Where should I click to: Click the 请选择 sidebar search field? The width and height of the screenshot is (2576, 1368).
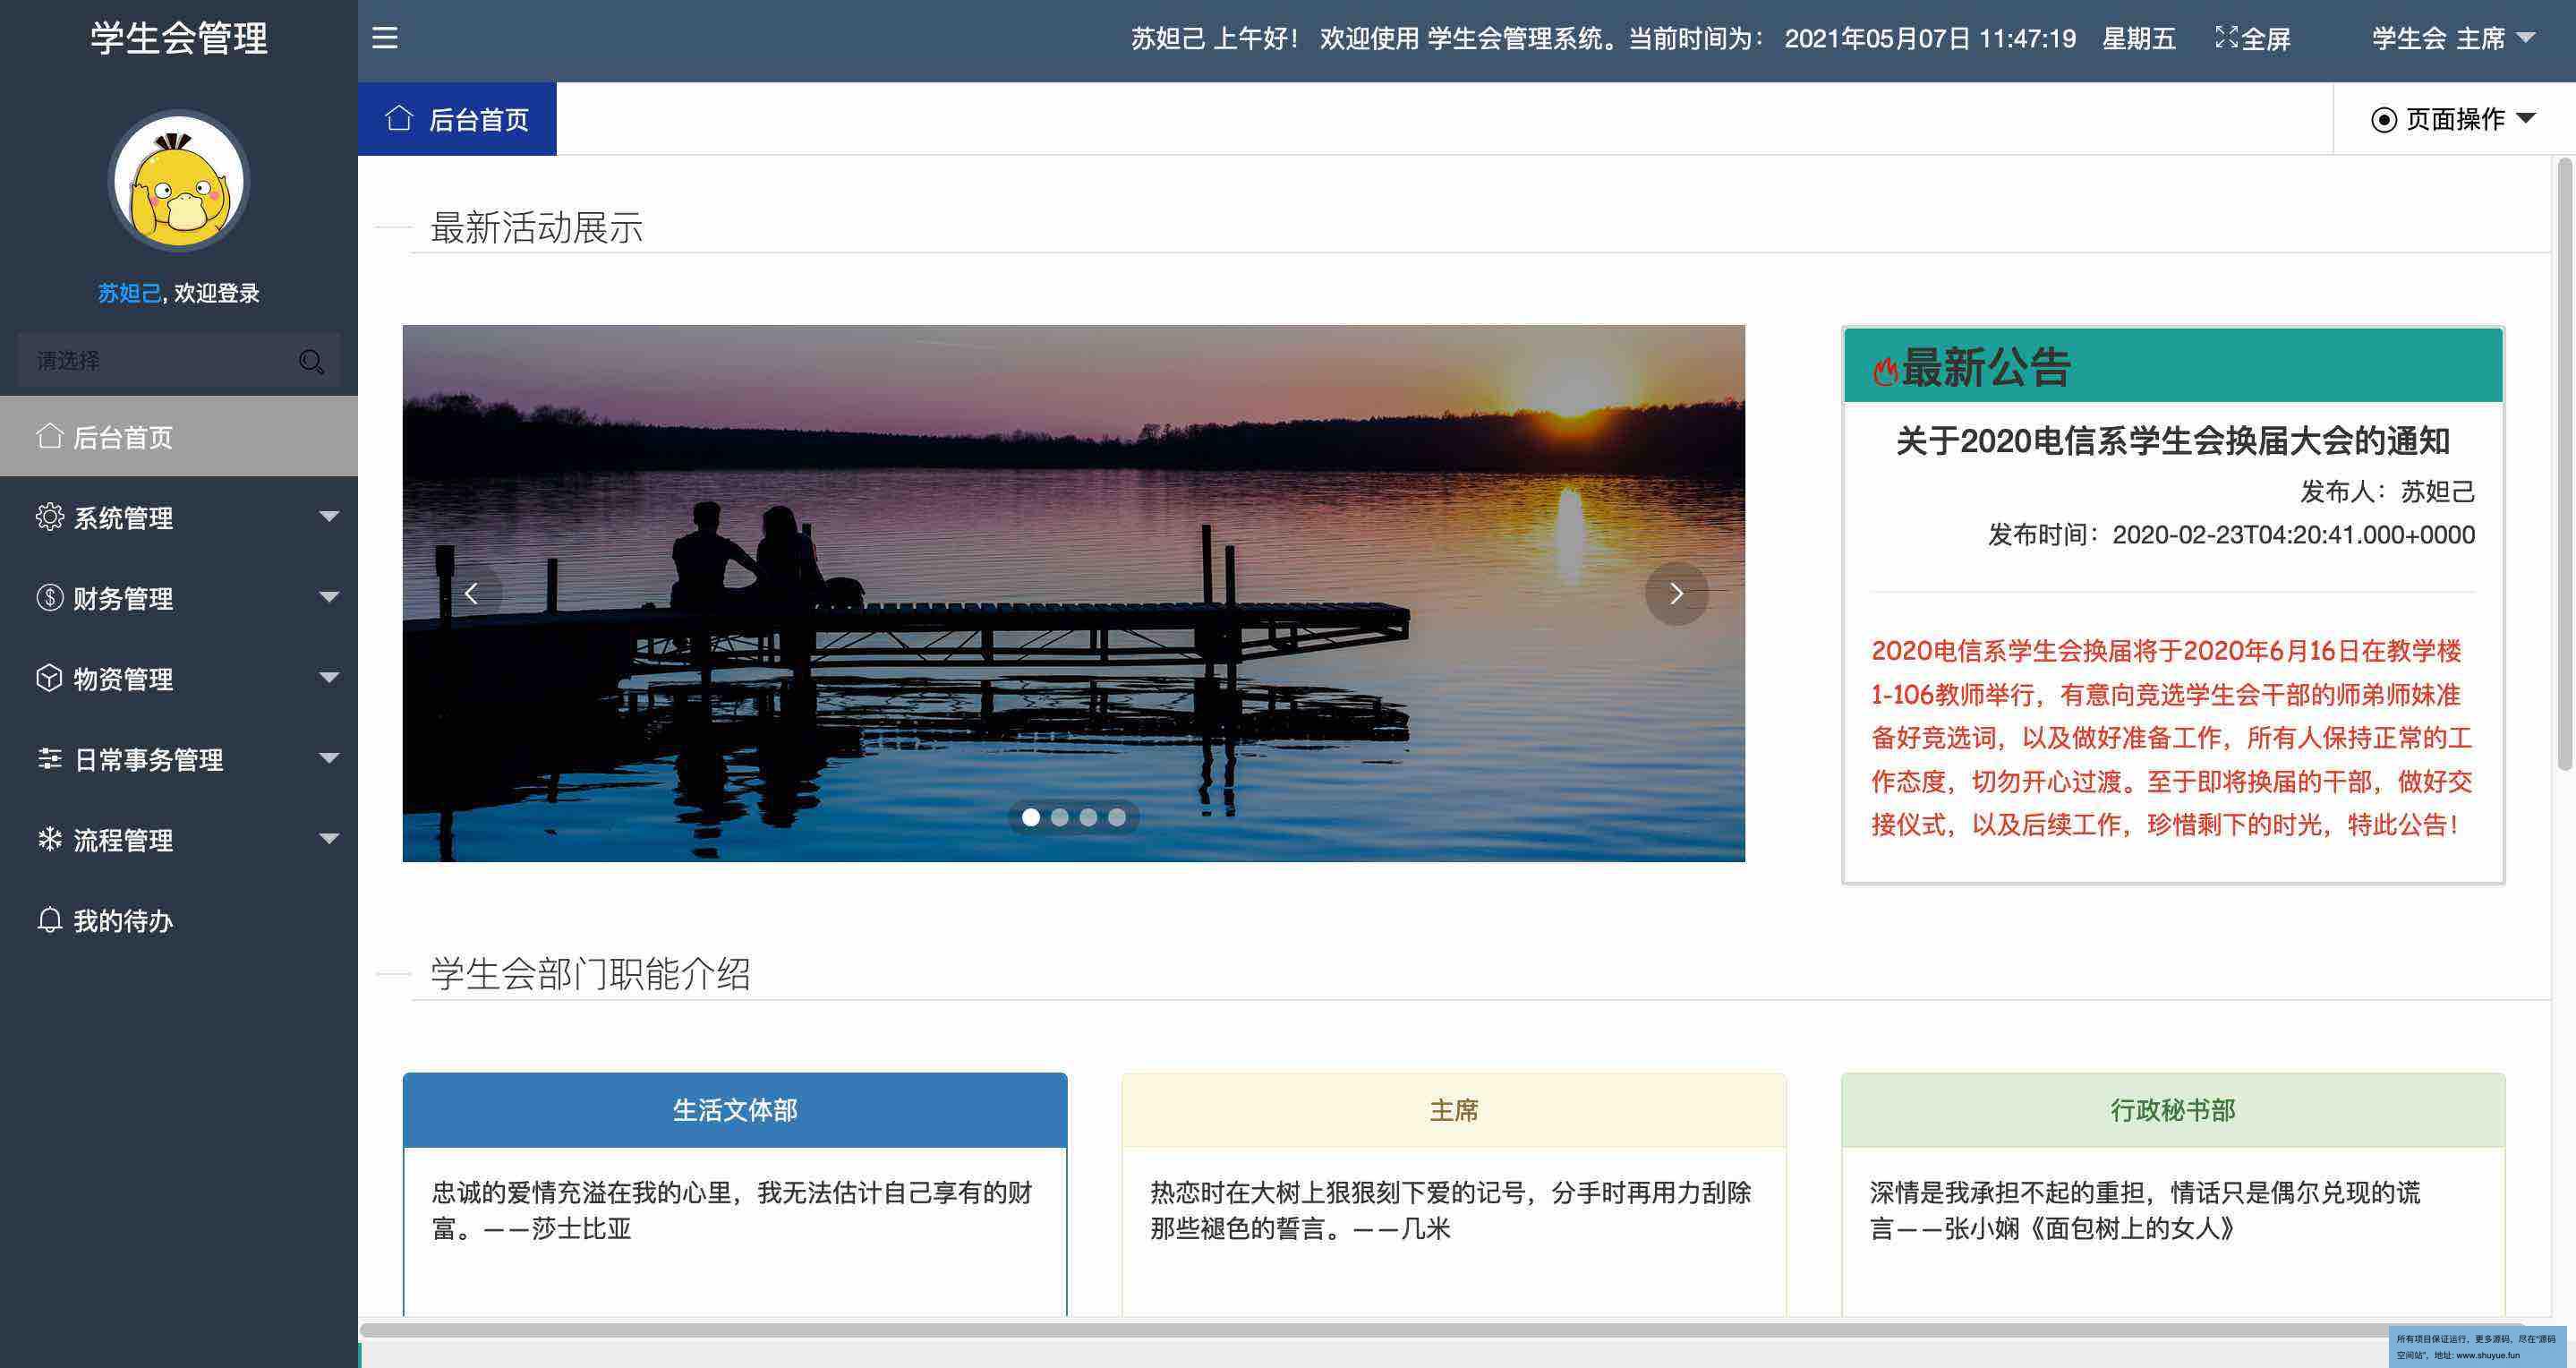150,361
